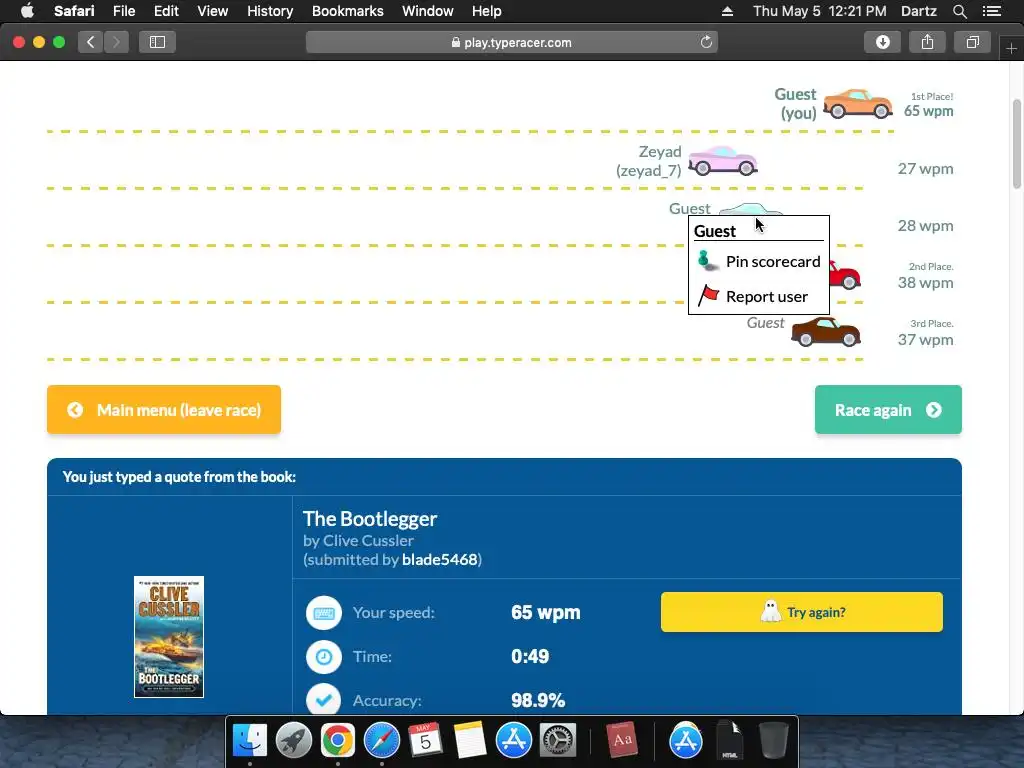Viewport: 1024px width, 768px height.
Task: Click the 65 wpm first place score
Action: tap(928, 111)
